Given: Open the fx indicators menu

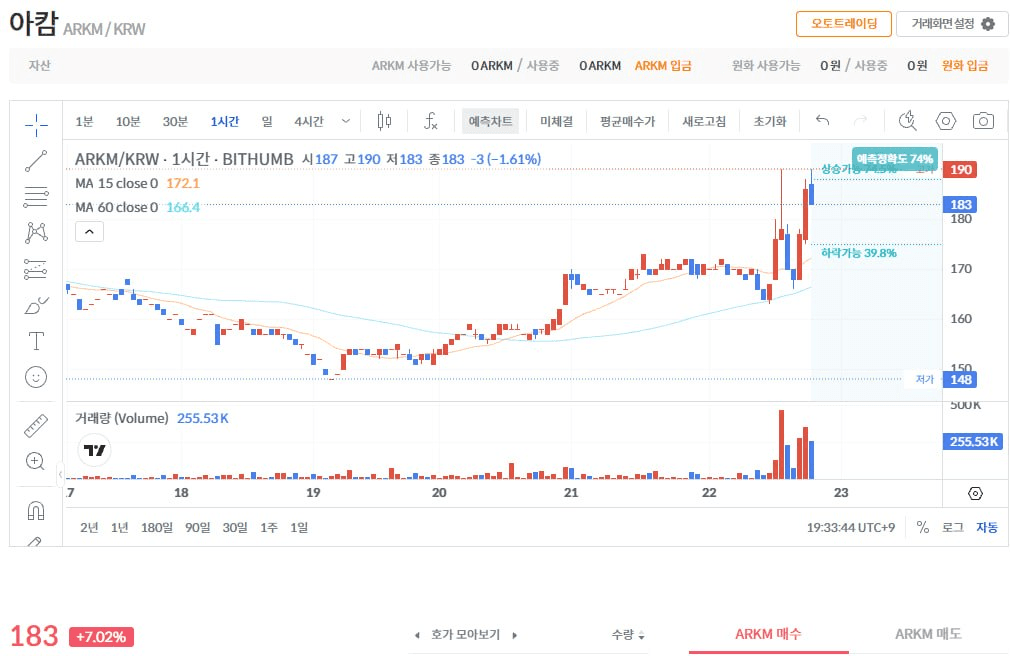Looking at the screenshot, I should coord(430,121).
